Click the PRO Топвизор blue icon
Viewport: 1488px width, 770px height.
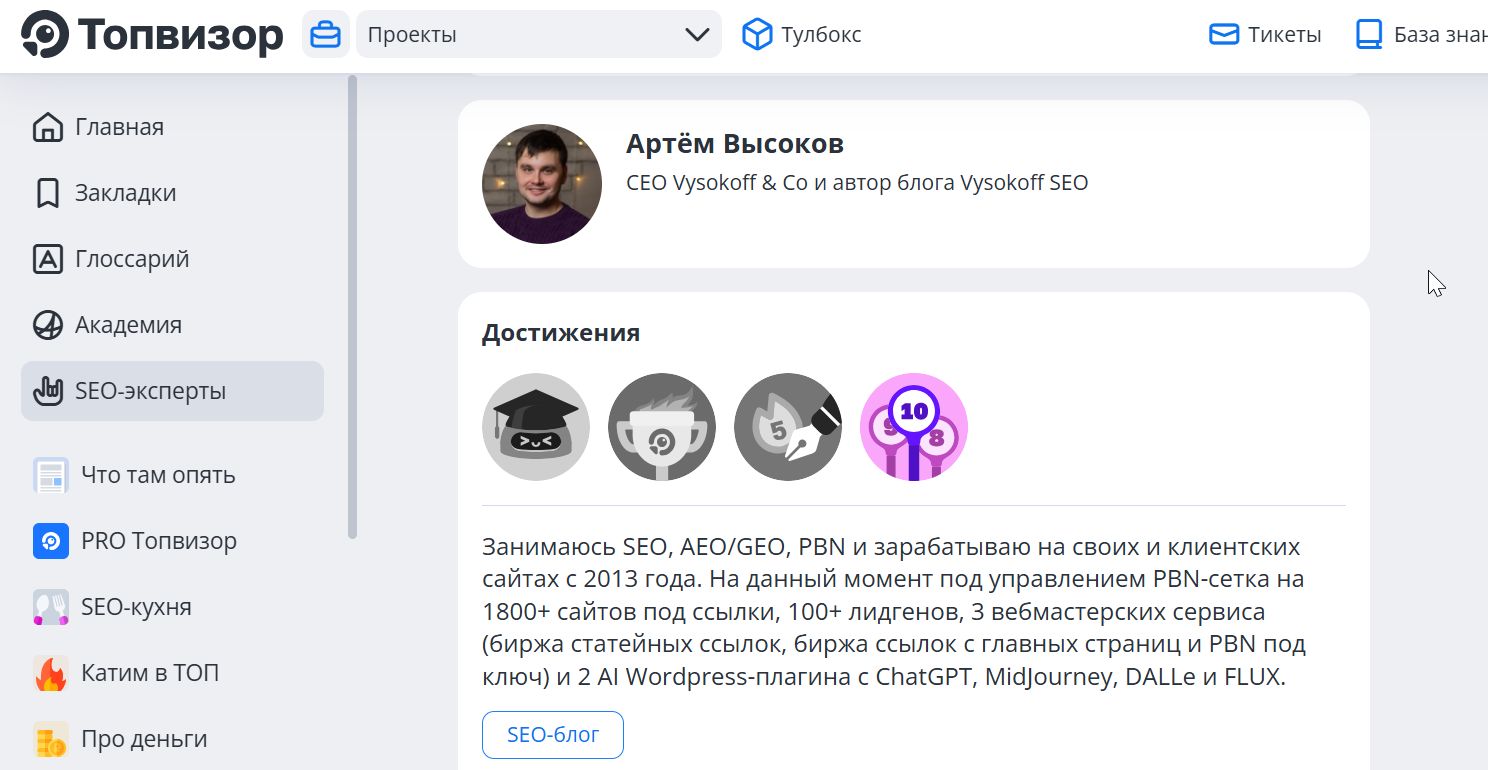point(51,541)
